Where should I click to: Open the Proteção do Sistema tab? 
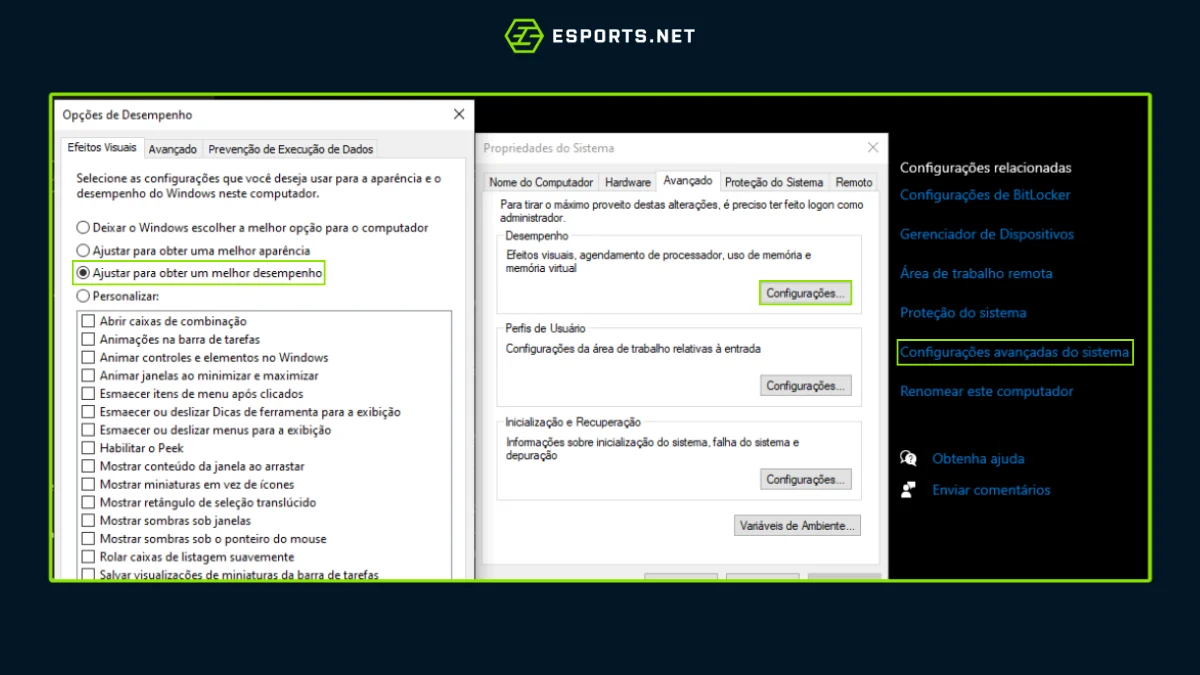[x=774, y=182]
